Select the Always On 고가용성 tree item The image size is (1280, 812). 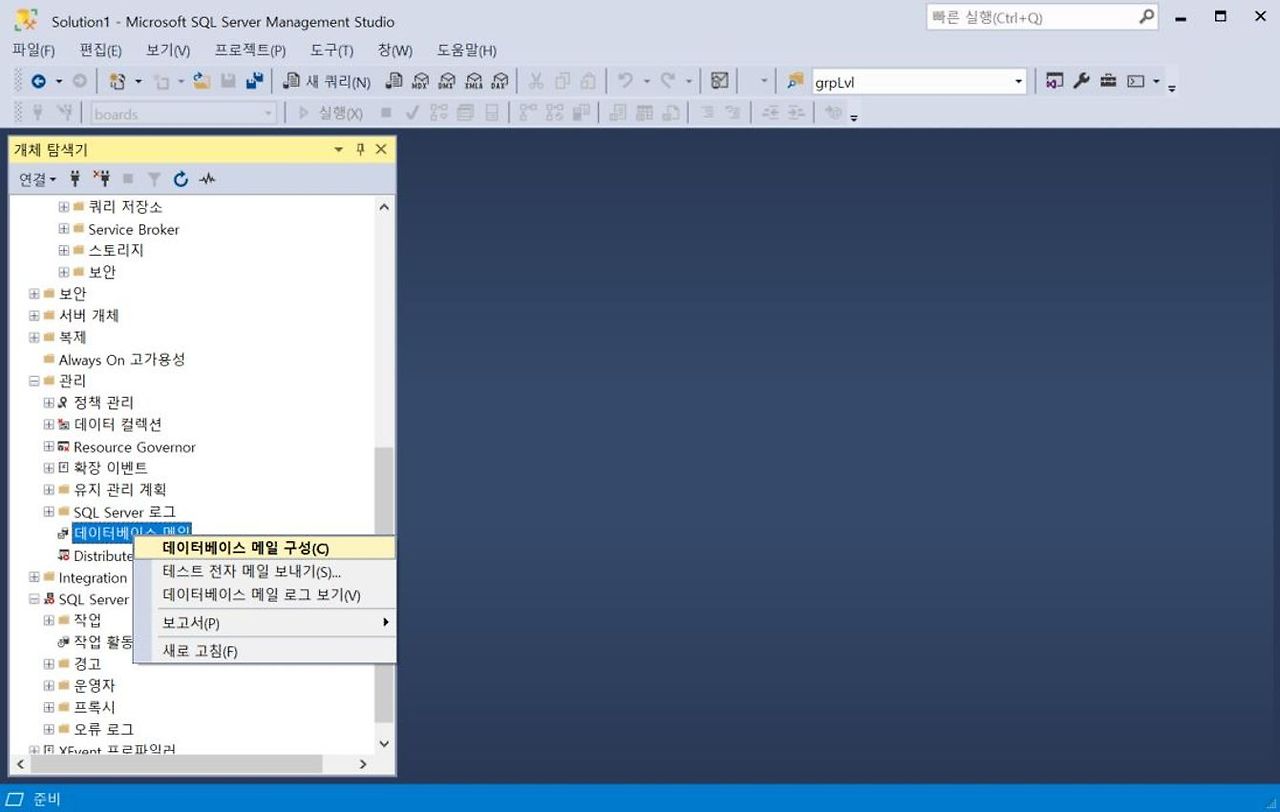pos(122,360)
